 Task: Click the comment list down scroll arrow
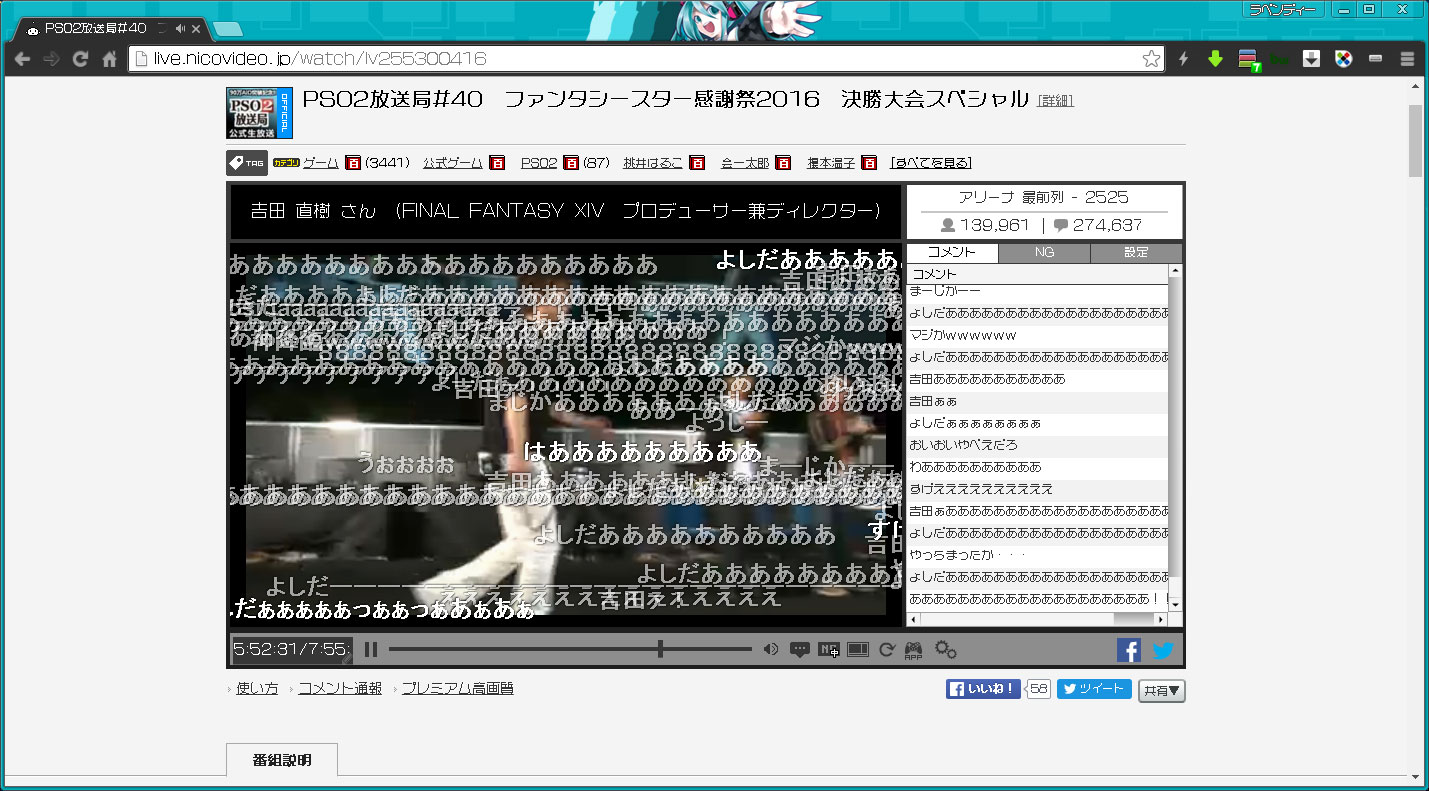1175,605
